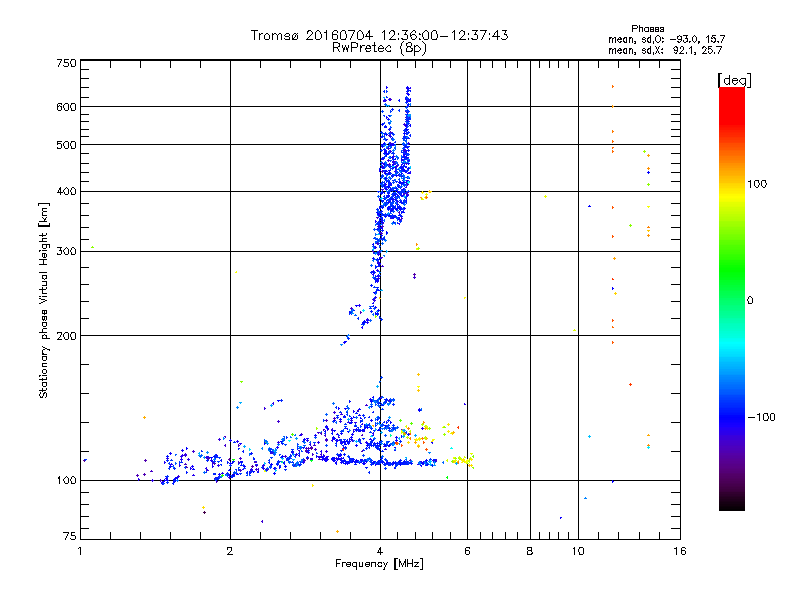The width and height of the screenshot is (800, 600).
Task: Click the y-axis tick label '75'
Action: coord(70,536)
